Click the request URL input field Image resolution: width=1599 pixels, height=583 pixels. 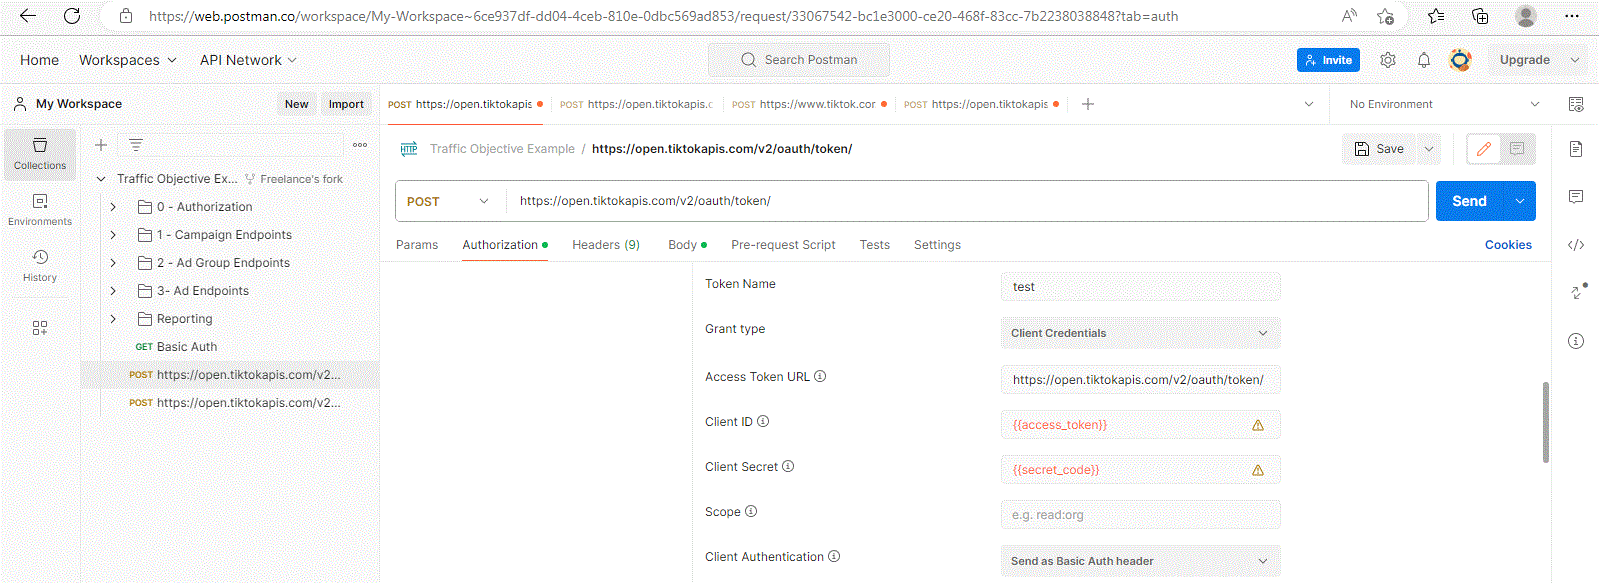(x=967, y=201)
